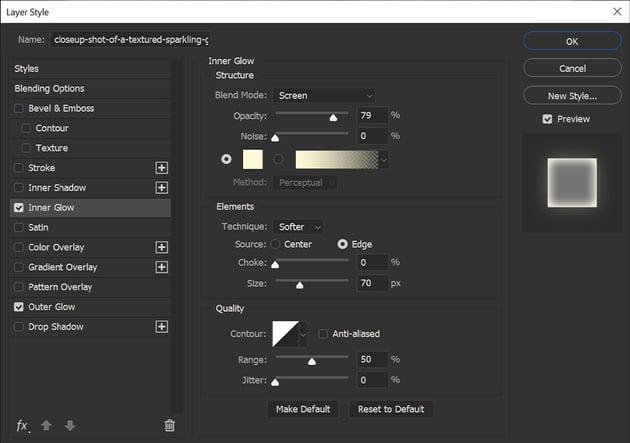630x443 pixels.
Task: Click the Opacity value field showing 79
Action: 372,116
